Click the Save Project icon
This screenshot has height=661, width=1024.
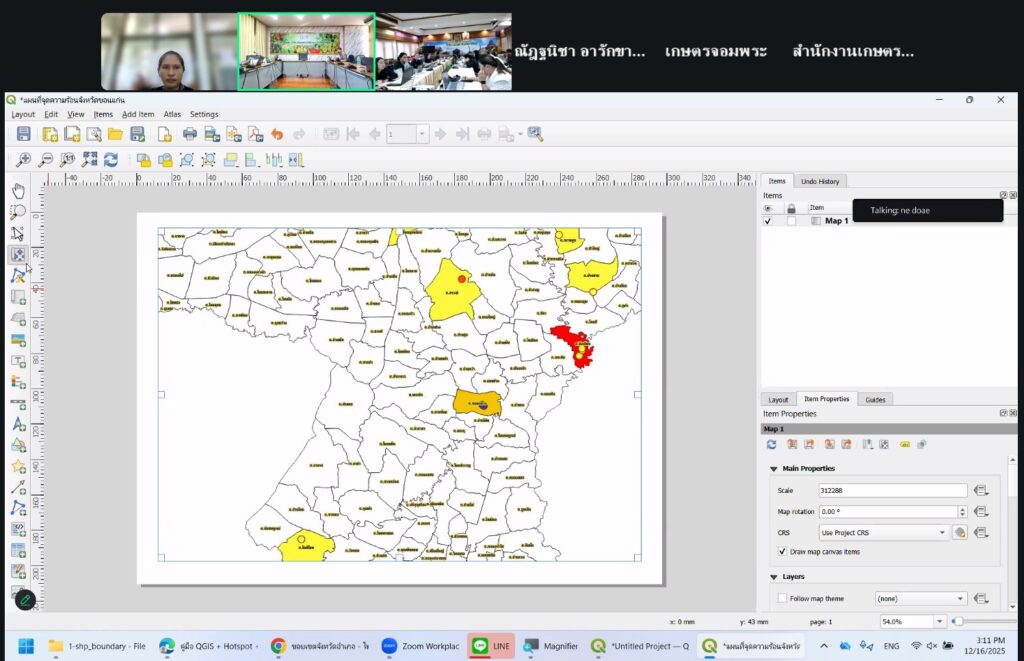(x=23, y=134)
